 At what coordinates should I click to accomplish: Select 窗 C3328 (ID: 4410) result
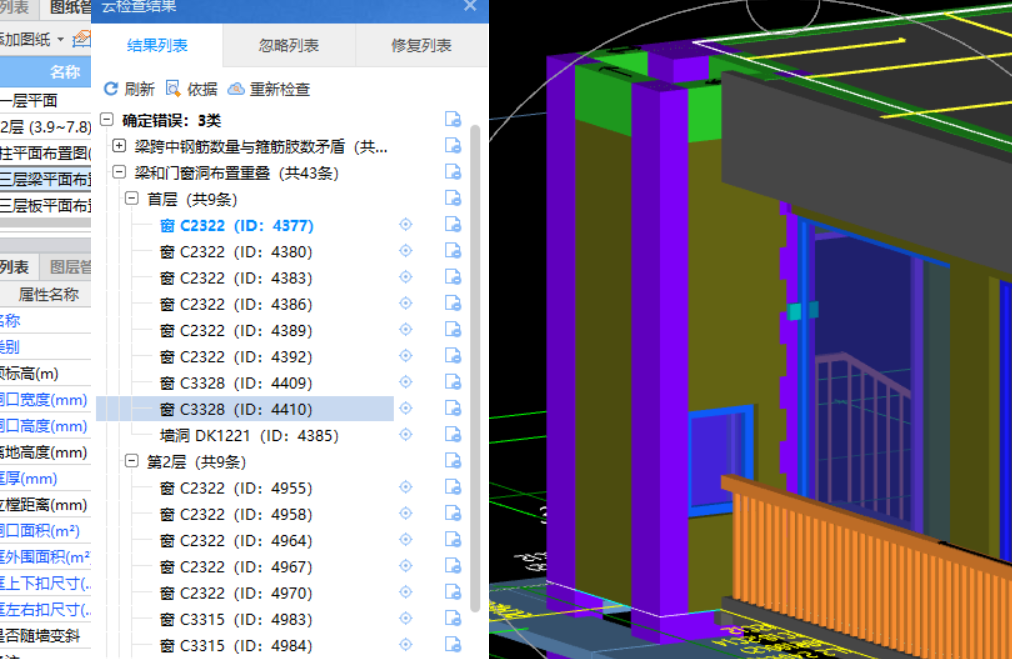click(x=236, y=409)
